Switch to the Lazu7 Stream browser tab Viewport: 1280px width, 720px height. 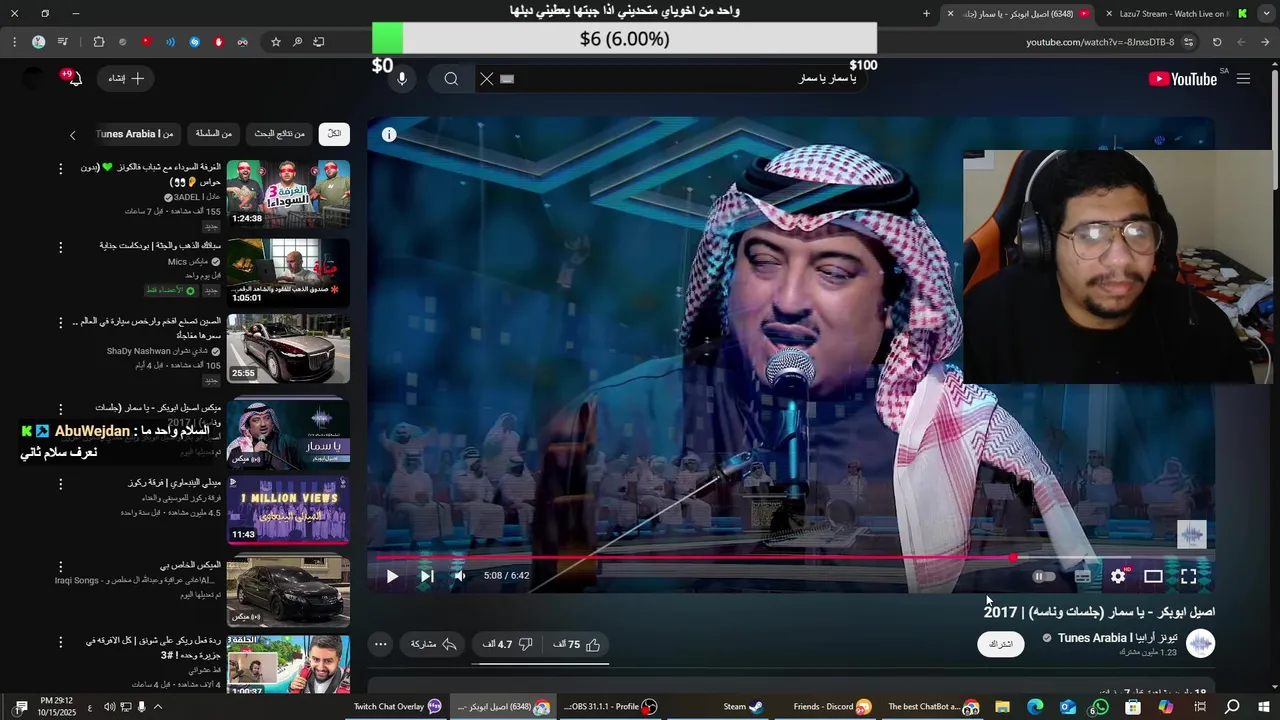[x=1175, y=14]
